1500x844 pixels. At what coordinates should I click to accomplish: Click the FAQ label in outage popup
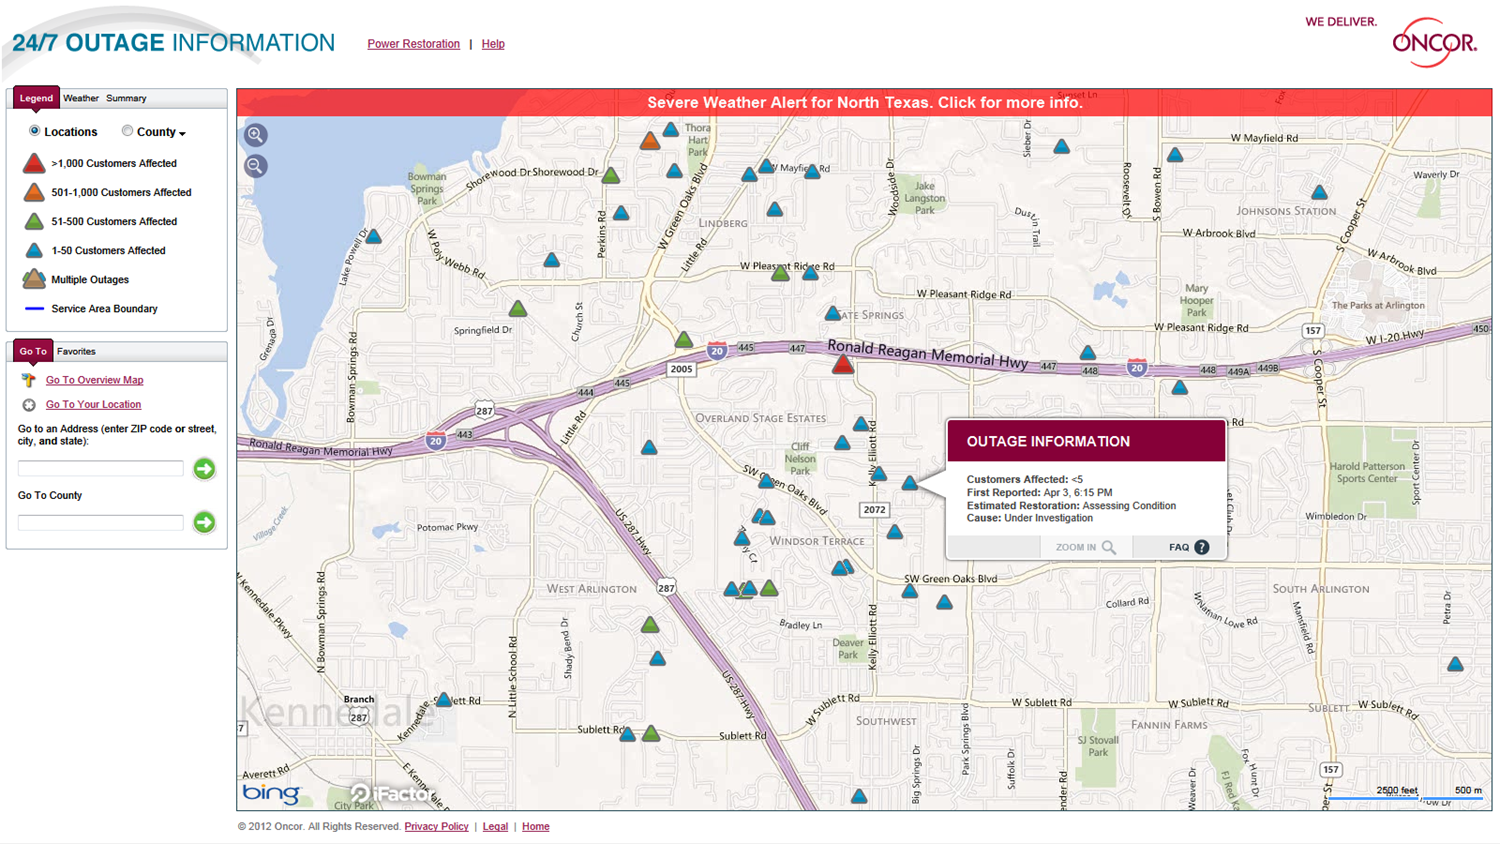1179,547
